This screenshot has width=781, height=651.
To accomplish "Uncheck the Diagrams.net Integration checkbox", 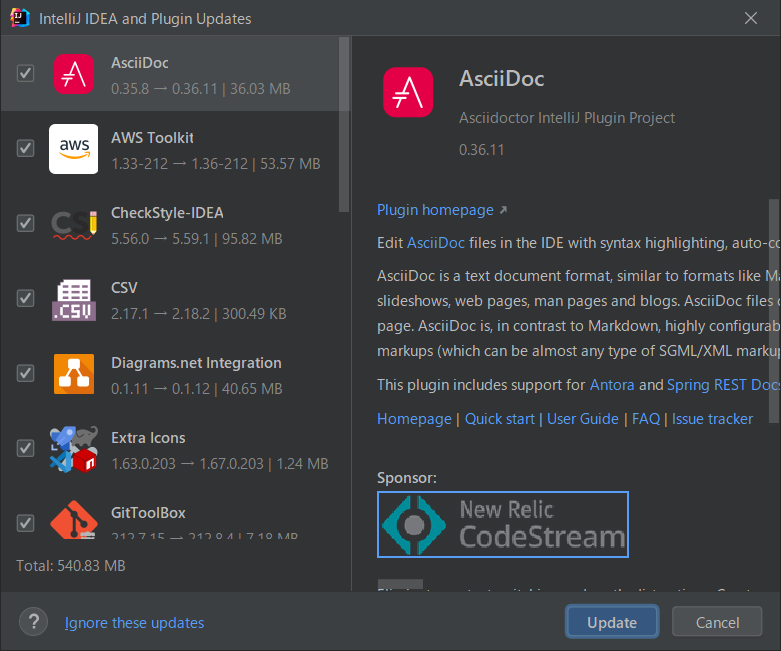I will click(25, 373).
